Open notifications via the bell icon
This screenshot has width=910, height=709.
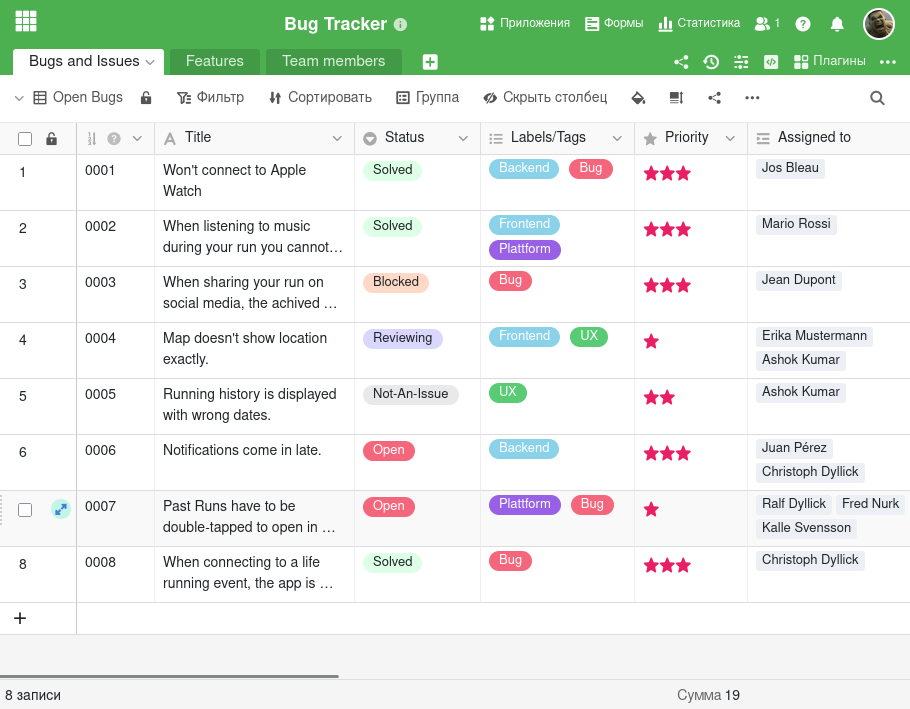837,22
